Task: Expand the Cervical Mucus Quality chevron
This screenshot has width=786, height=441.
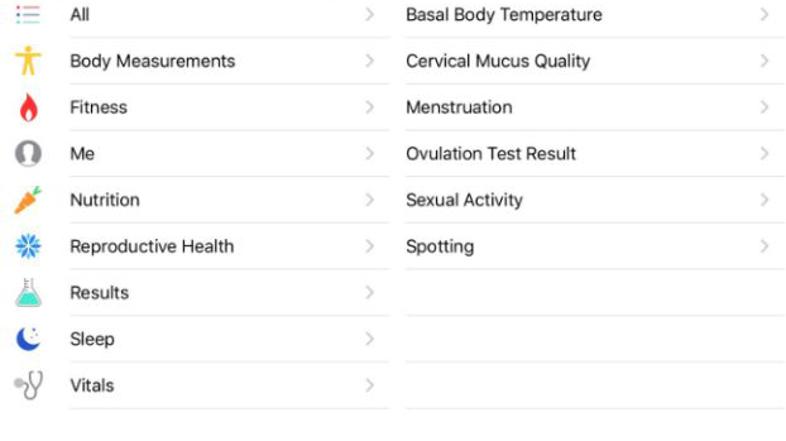Action: pyautogui.click(x=764, y=61)
